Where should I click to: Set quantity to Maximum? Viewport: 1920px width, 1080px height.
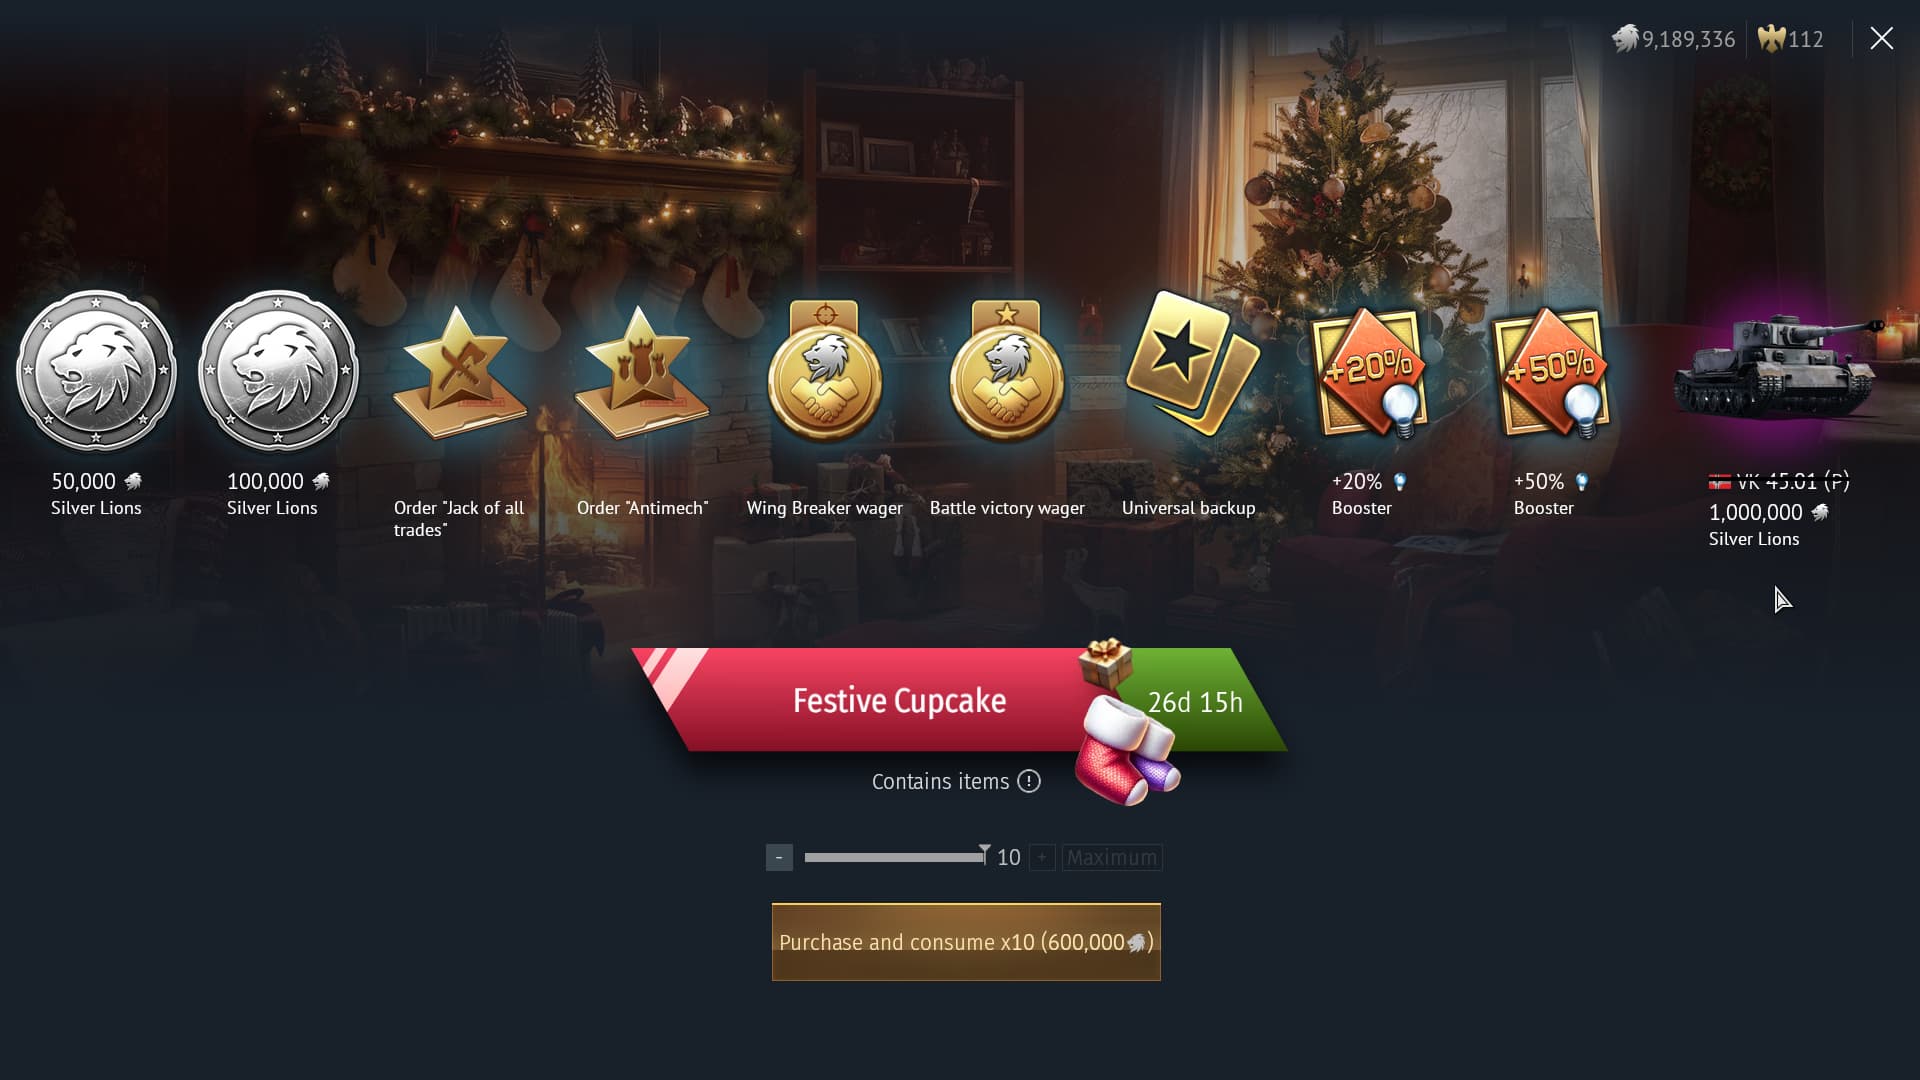coord(1111,857)
